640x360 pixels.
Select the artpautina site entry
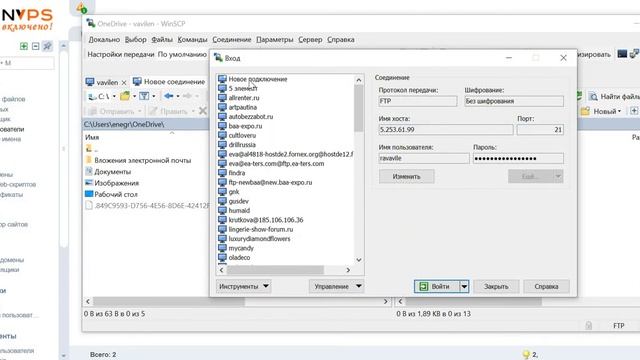(242, 107)
